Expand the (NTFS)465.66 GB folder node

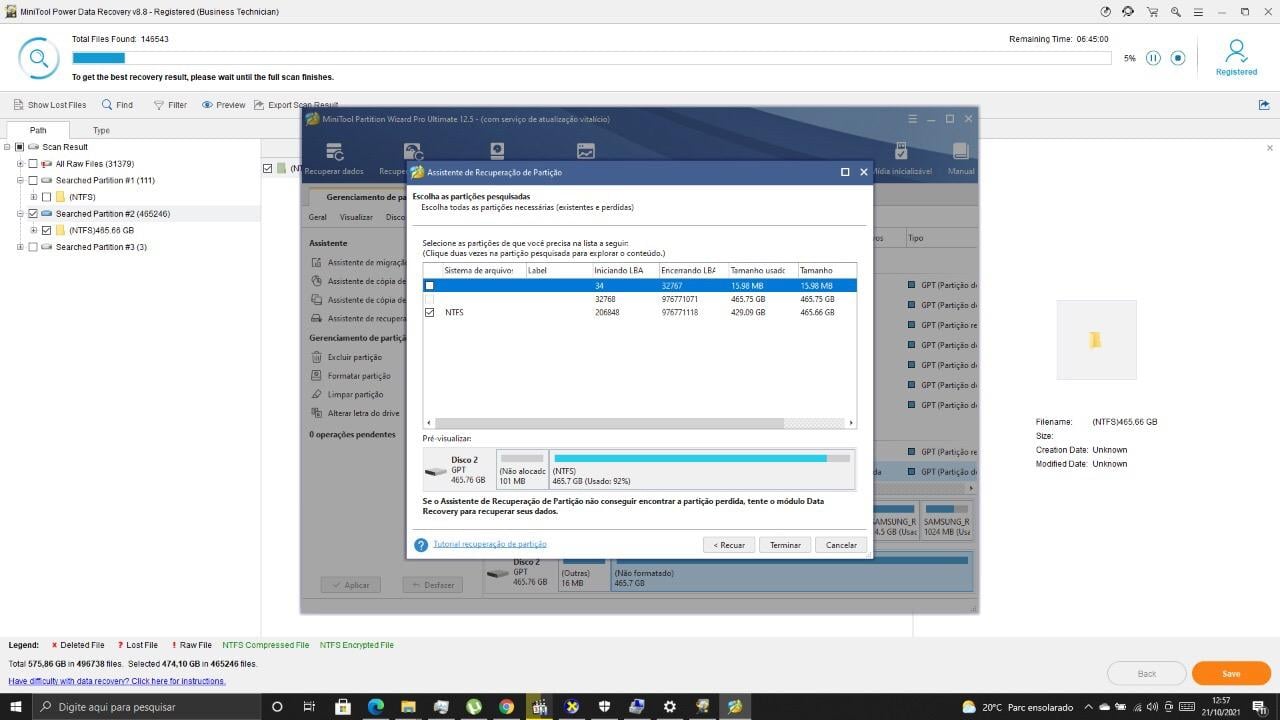pyautogui.click(x=33, y=231)
